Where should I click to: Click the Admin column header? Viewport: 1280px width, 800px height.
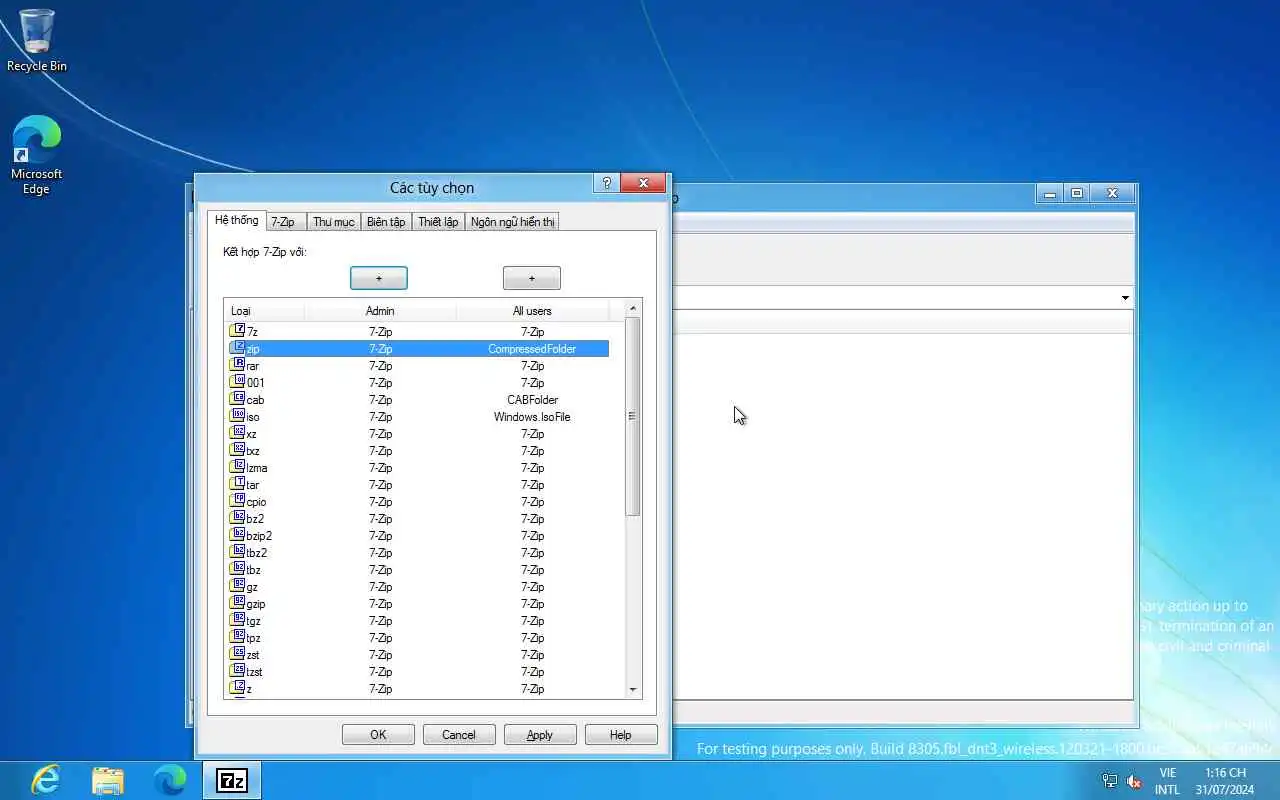380,311
